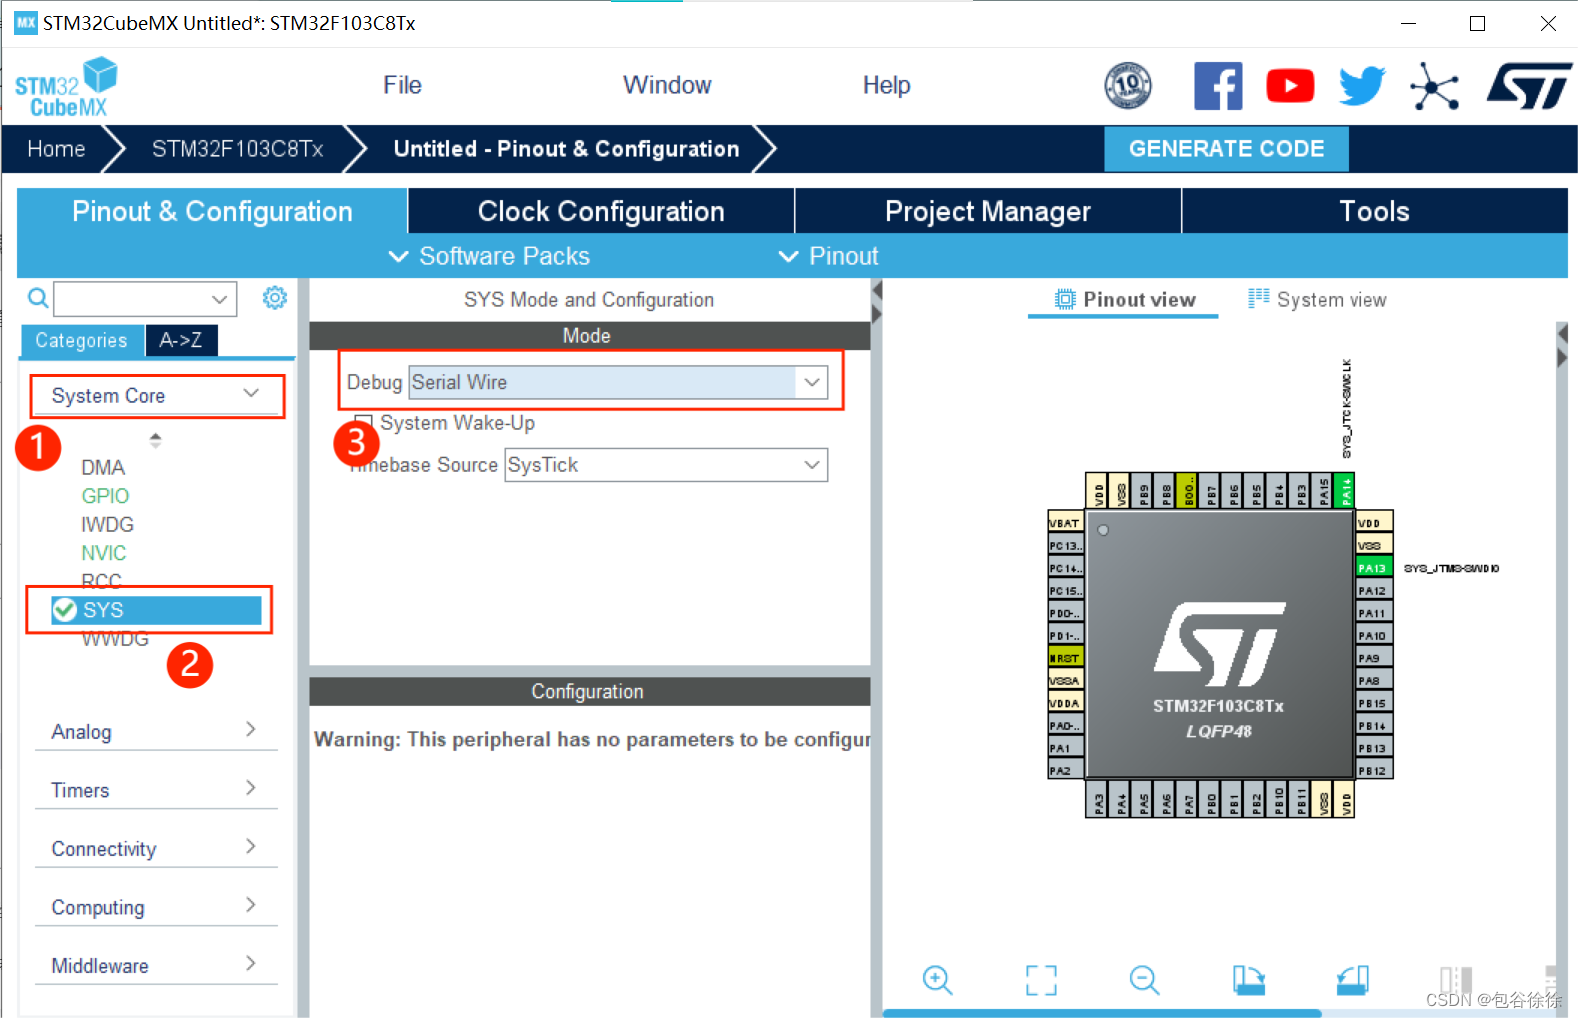Click the ST community network icon
The image size is (1578, 1018).
coord(1434,86)
